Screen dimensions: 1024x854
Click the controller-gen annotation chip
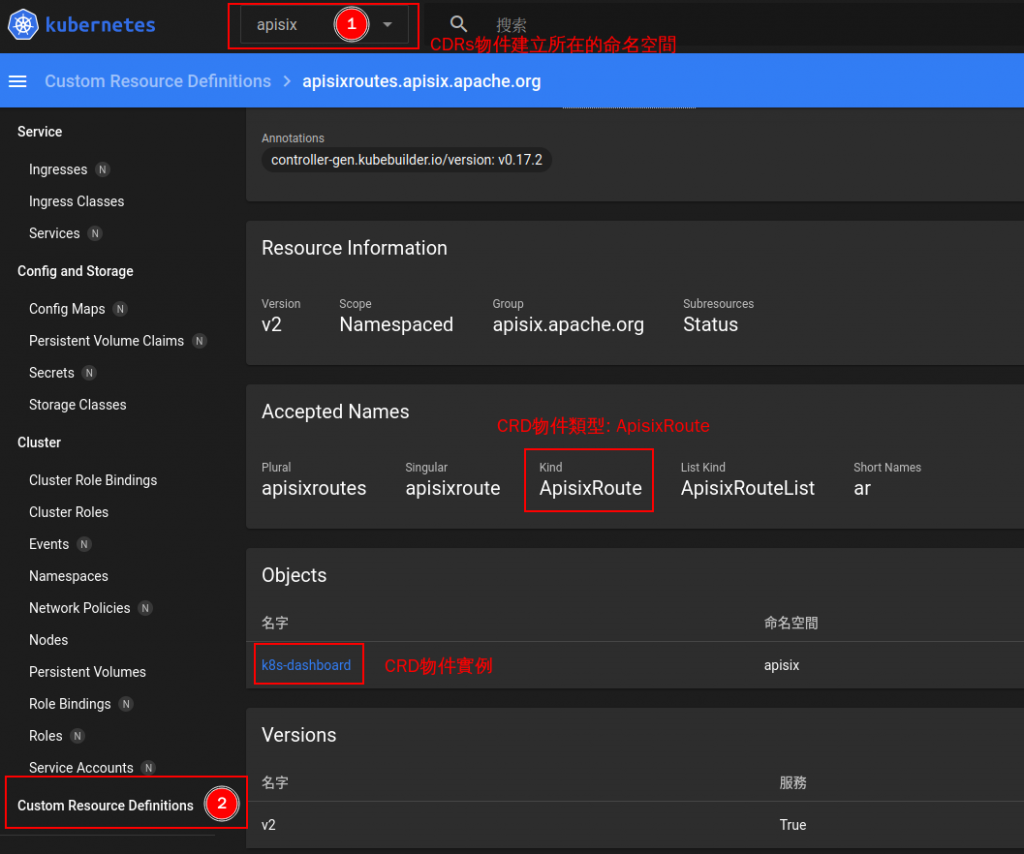tap(406, 160)
